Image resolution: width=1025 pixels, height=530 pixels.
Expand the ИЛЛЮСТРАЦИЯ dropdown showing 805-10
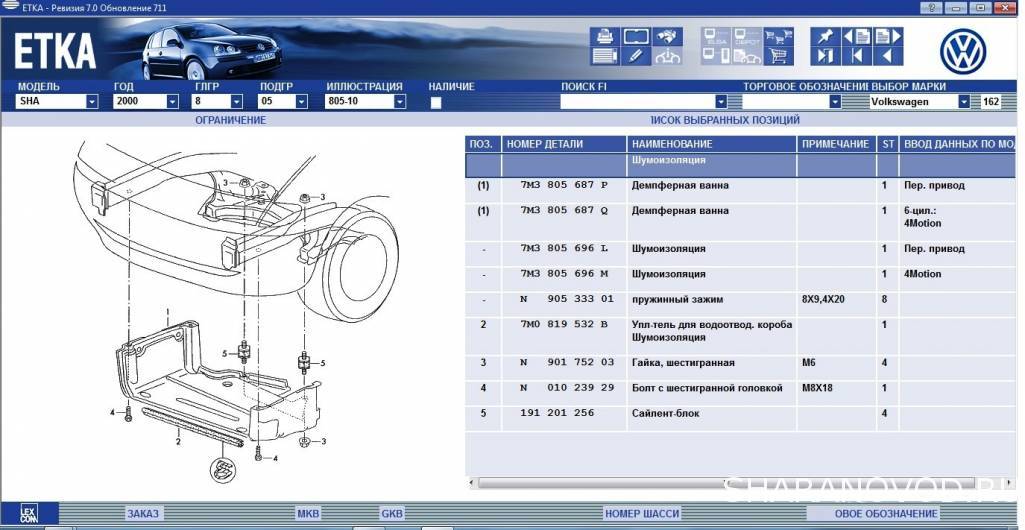pyautogui.click(x=400, y=102)
